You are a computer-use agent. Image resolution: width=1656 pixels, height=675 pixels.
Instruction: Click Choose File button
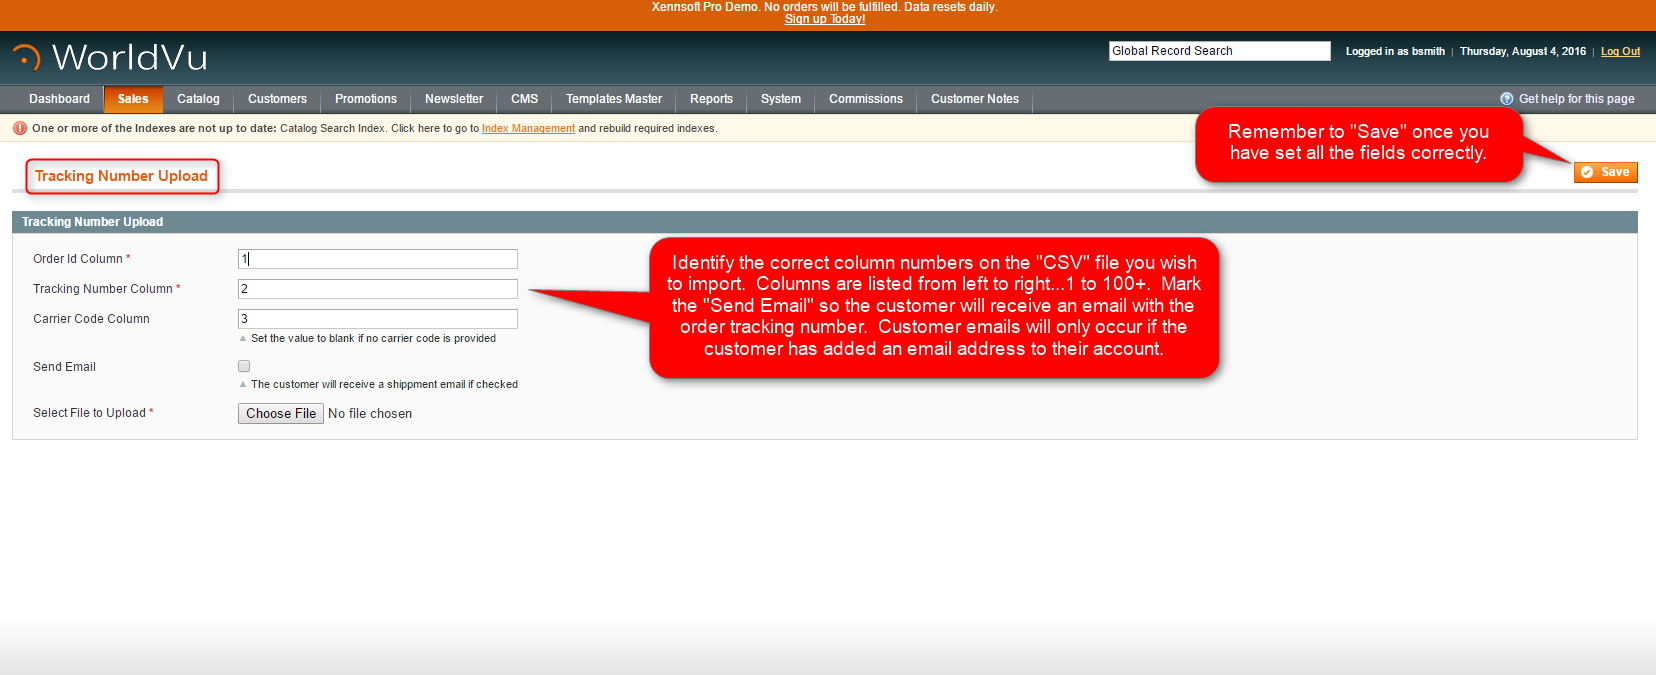[281, 413]
